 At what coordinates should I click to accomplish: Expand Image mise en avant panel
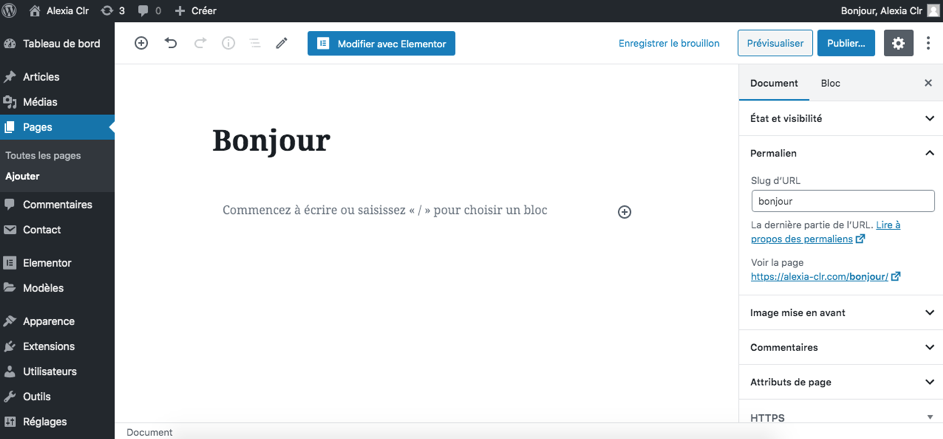coord(841,313)
